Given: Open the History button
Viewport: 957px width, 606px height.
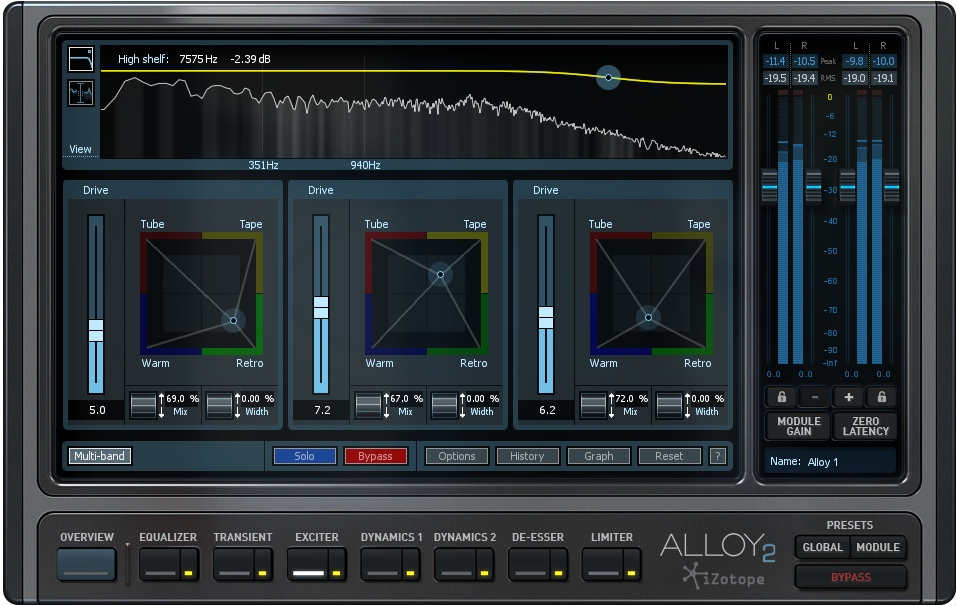Looking at the screenshot, I should point(527,456).
